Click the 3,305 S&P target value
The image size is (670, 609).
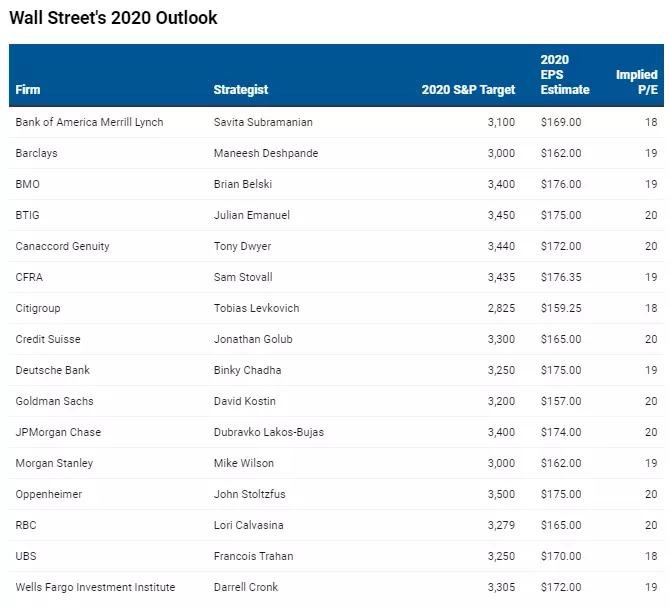pos(501,587)
